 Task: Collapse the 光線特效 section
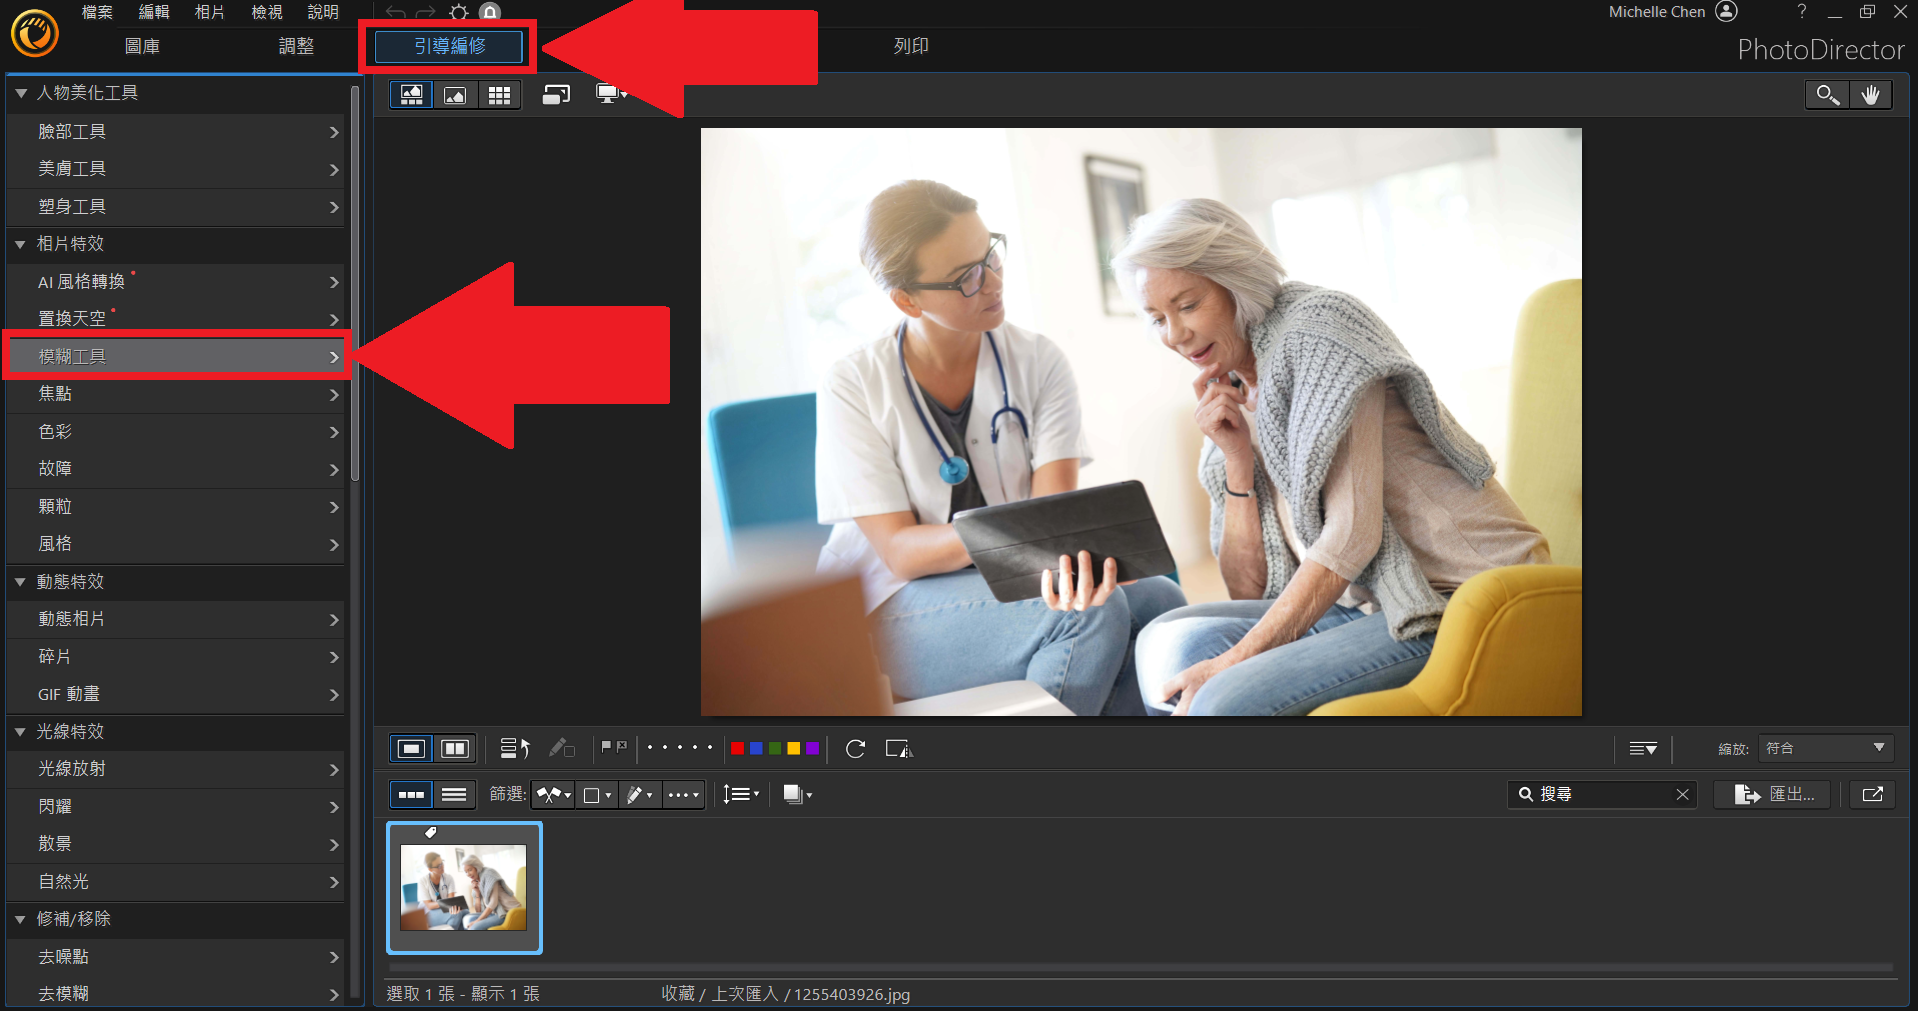[20, 732]
